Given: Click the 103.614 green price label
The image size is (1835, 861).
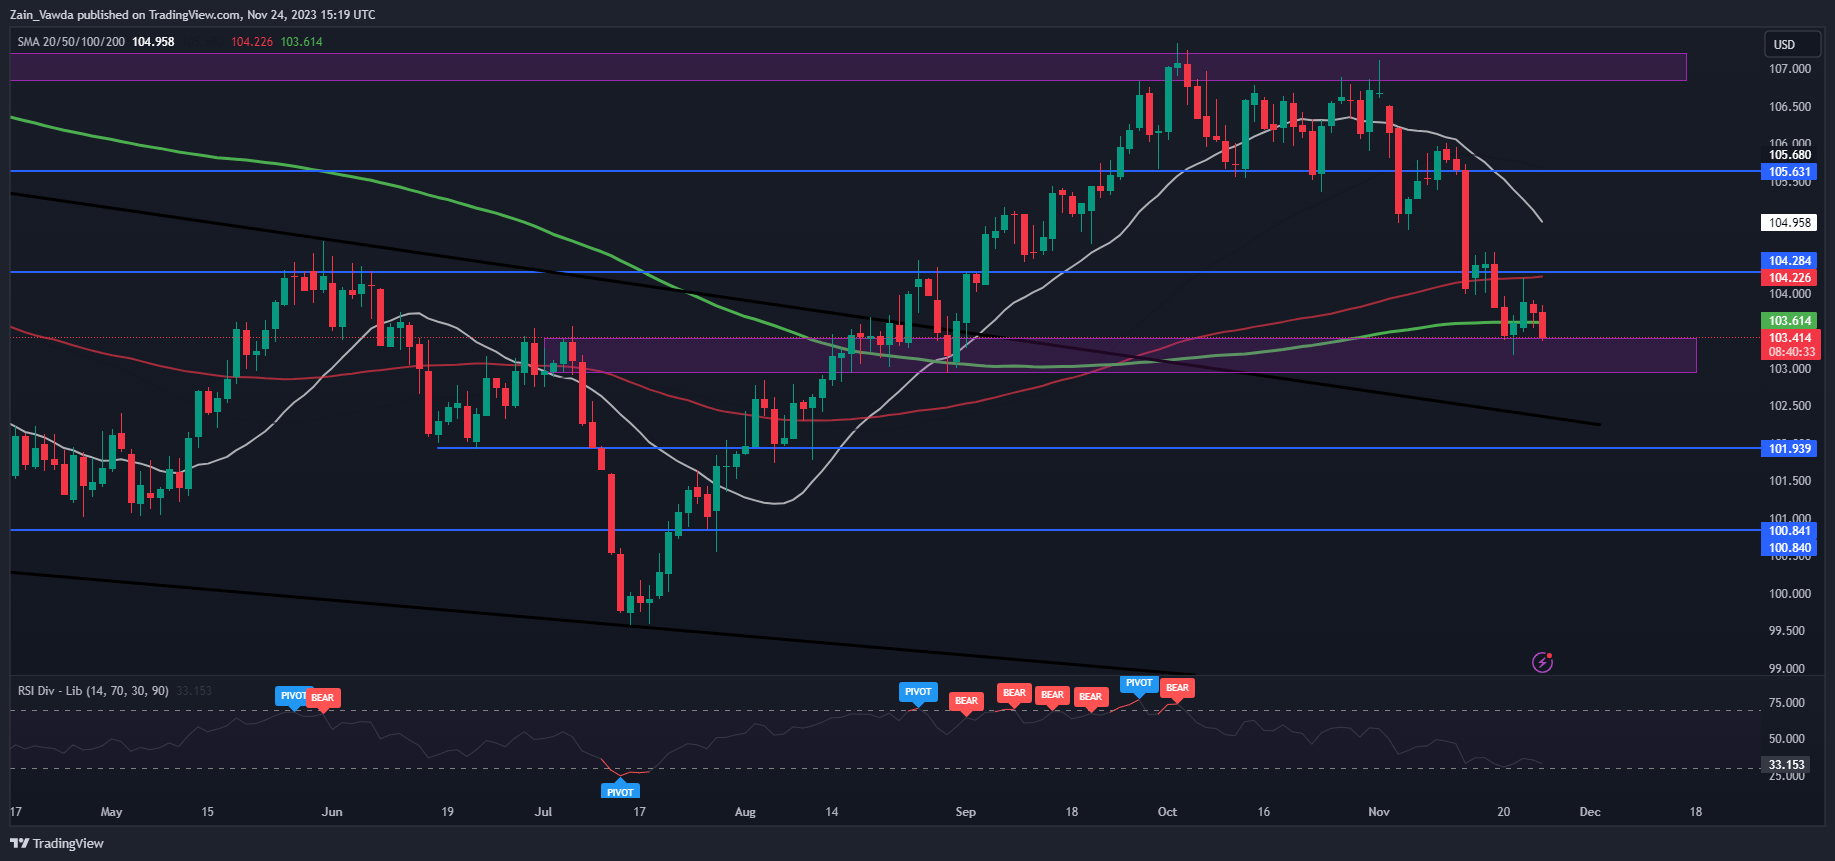Looking at the screenshot, I should tap(1789, 321).
